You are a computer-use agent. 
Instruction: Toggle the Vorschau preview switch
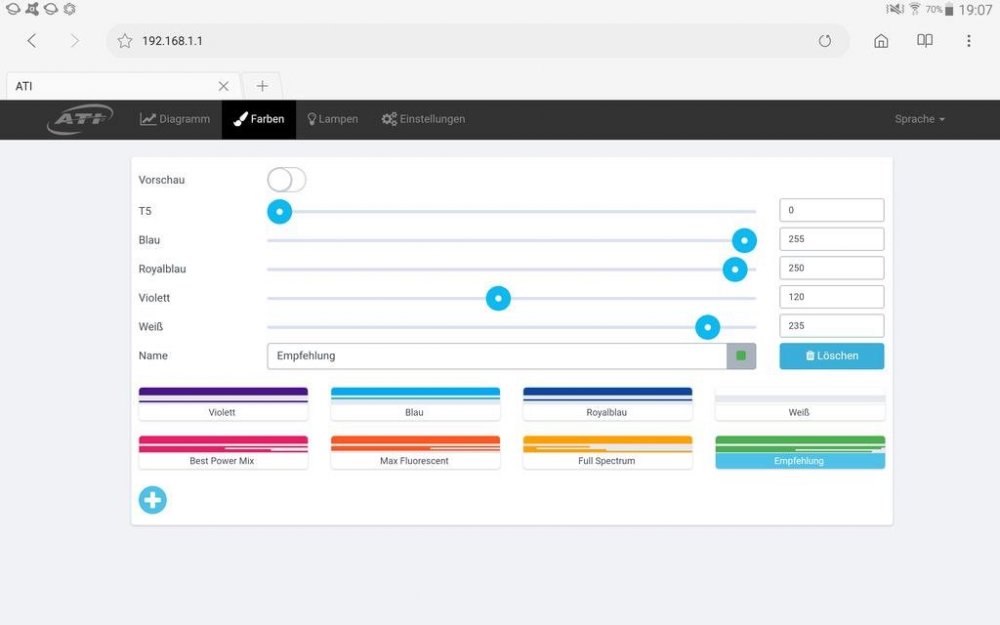(286, 180)
